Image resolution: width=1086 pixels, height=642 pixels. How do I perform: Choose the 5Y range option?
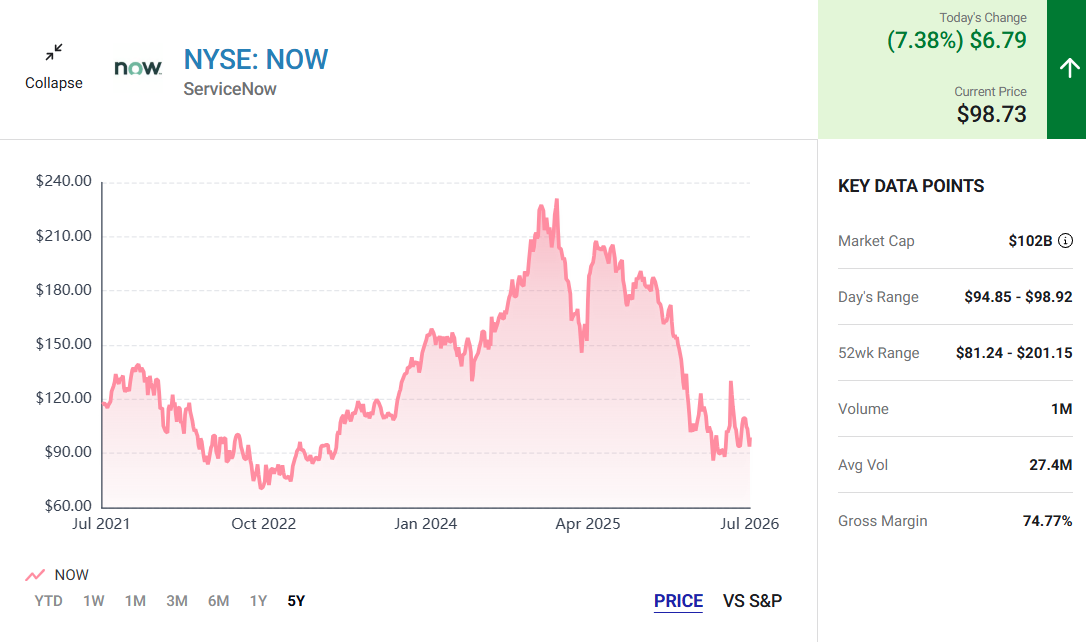(x=296, y=600)
